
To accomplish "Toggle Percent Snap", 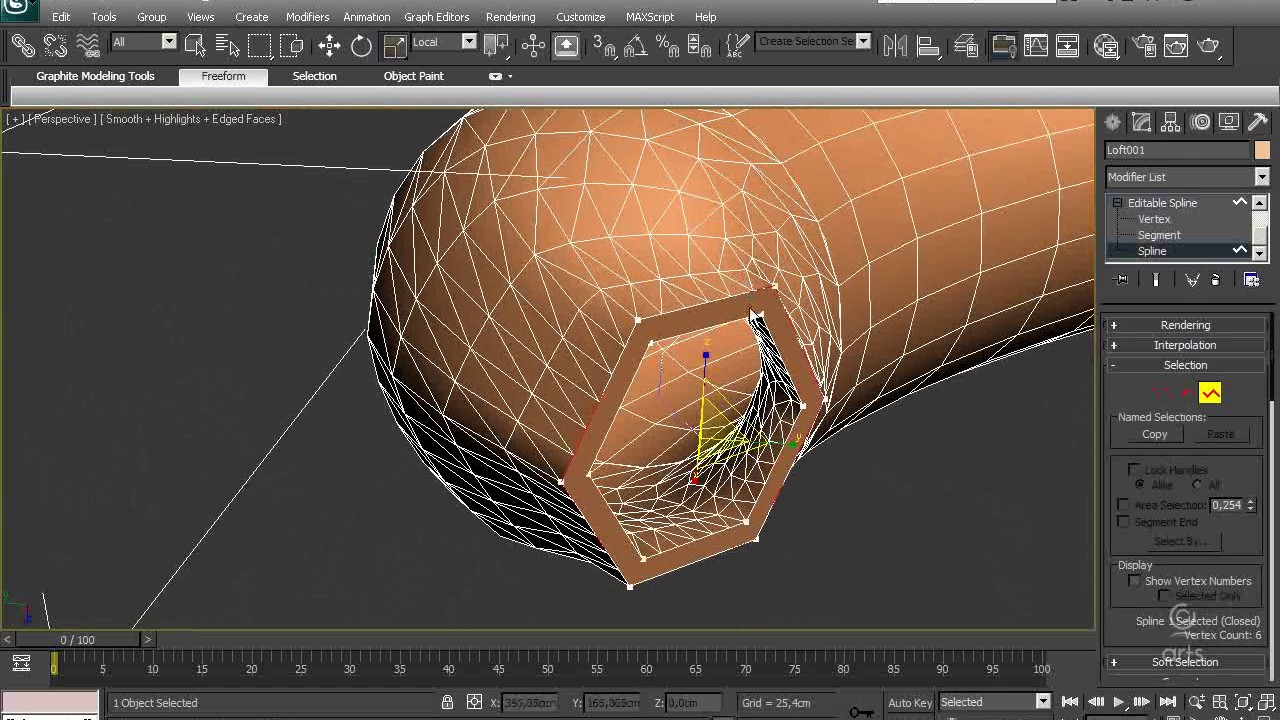I will click(667, 44).
